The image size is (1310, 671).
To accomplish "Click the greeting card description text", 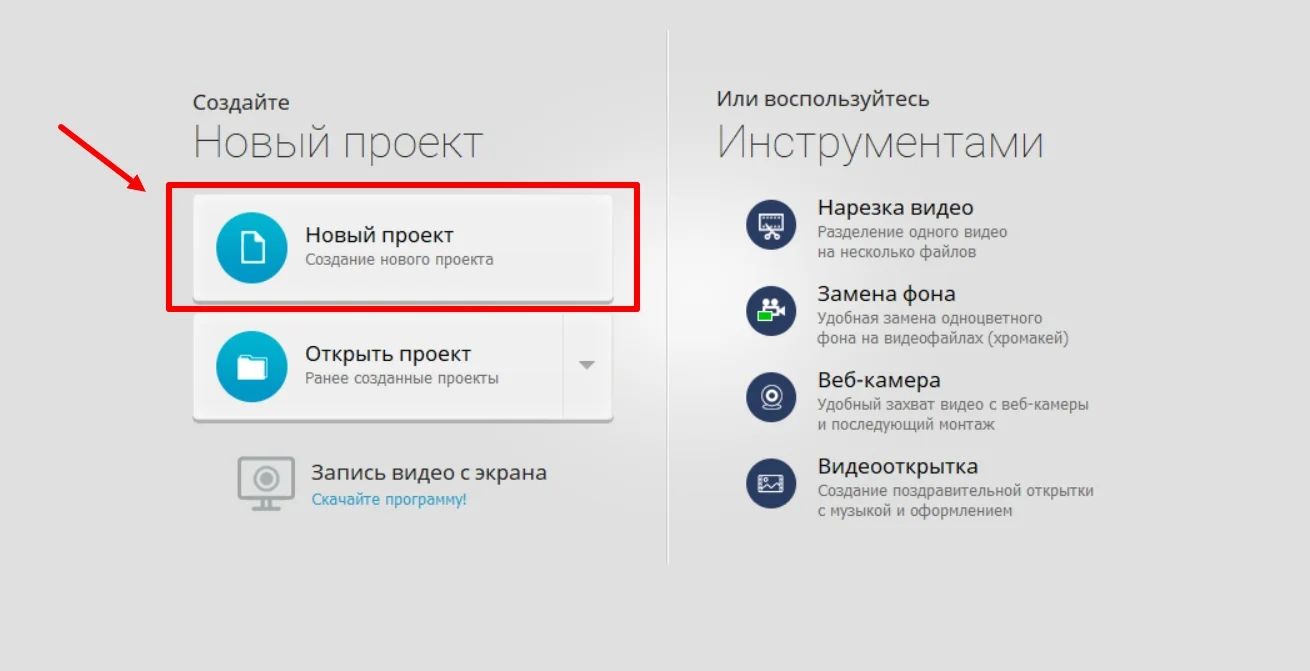I will tap(955, 501).
